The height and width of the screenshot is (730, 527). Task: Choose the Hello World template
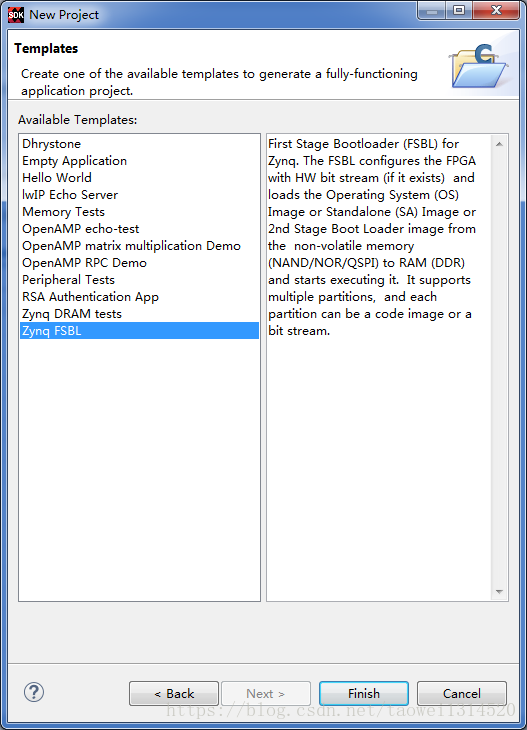[139, 177]
